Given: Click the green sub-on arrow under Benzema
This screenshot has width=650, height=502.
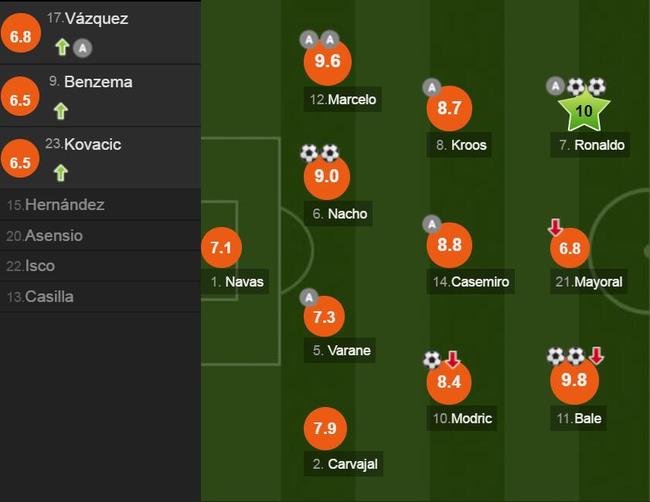Looking at the screenshot, I should click(61, 111).
